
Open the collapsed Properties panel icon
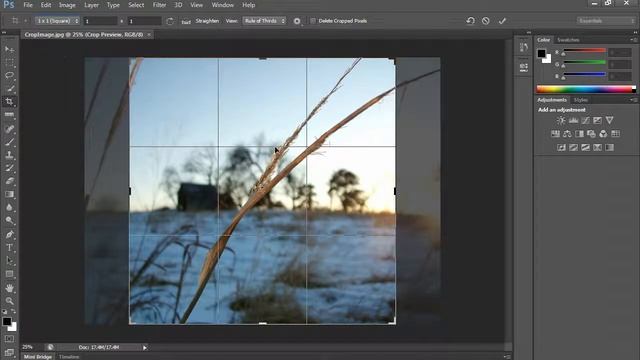pos(524,67)
